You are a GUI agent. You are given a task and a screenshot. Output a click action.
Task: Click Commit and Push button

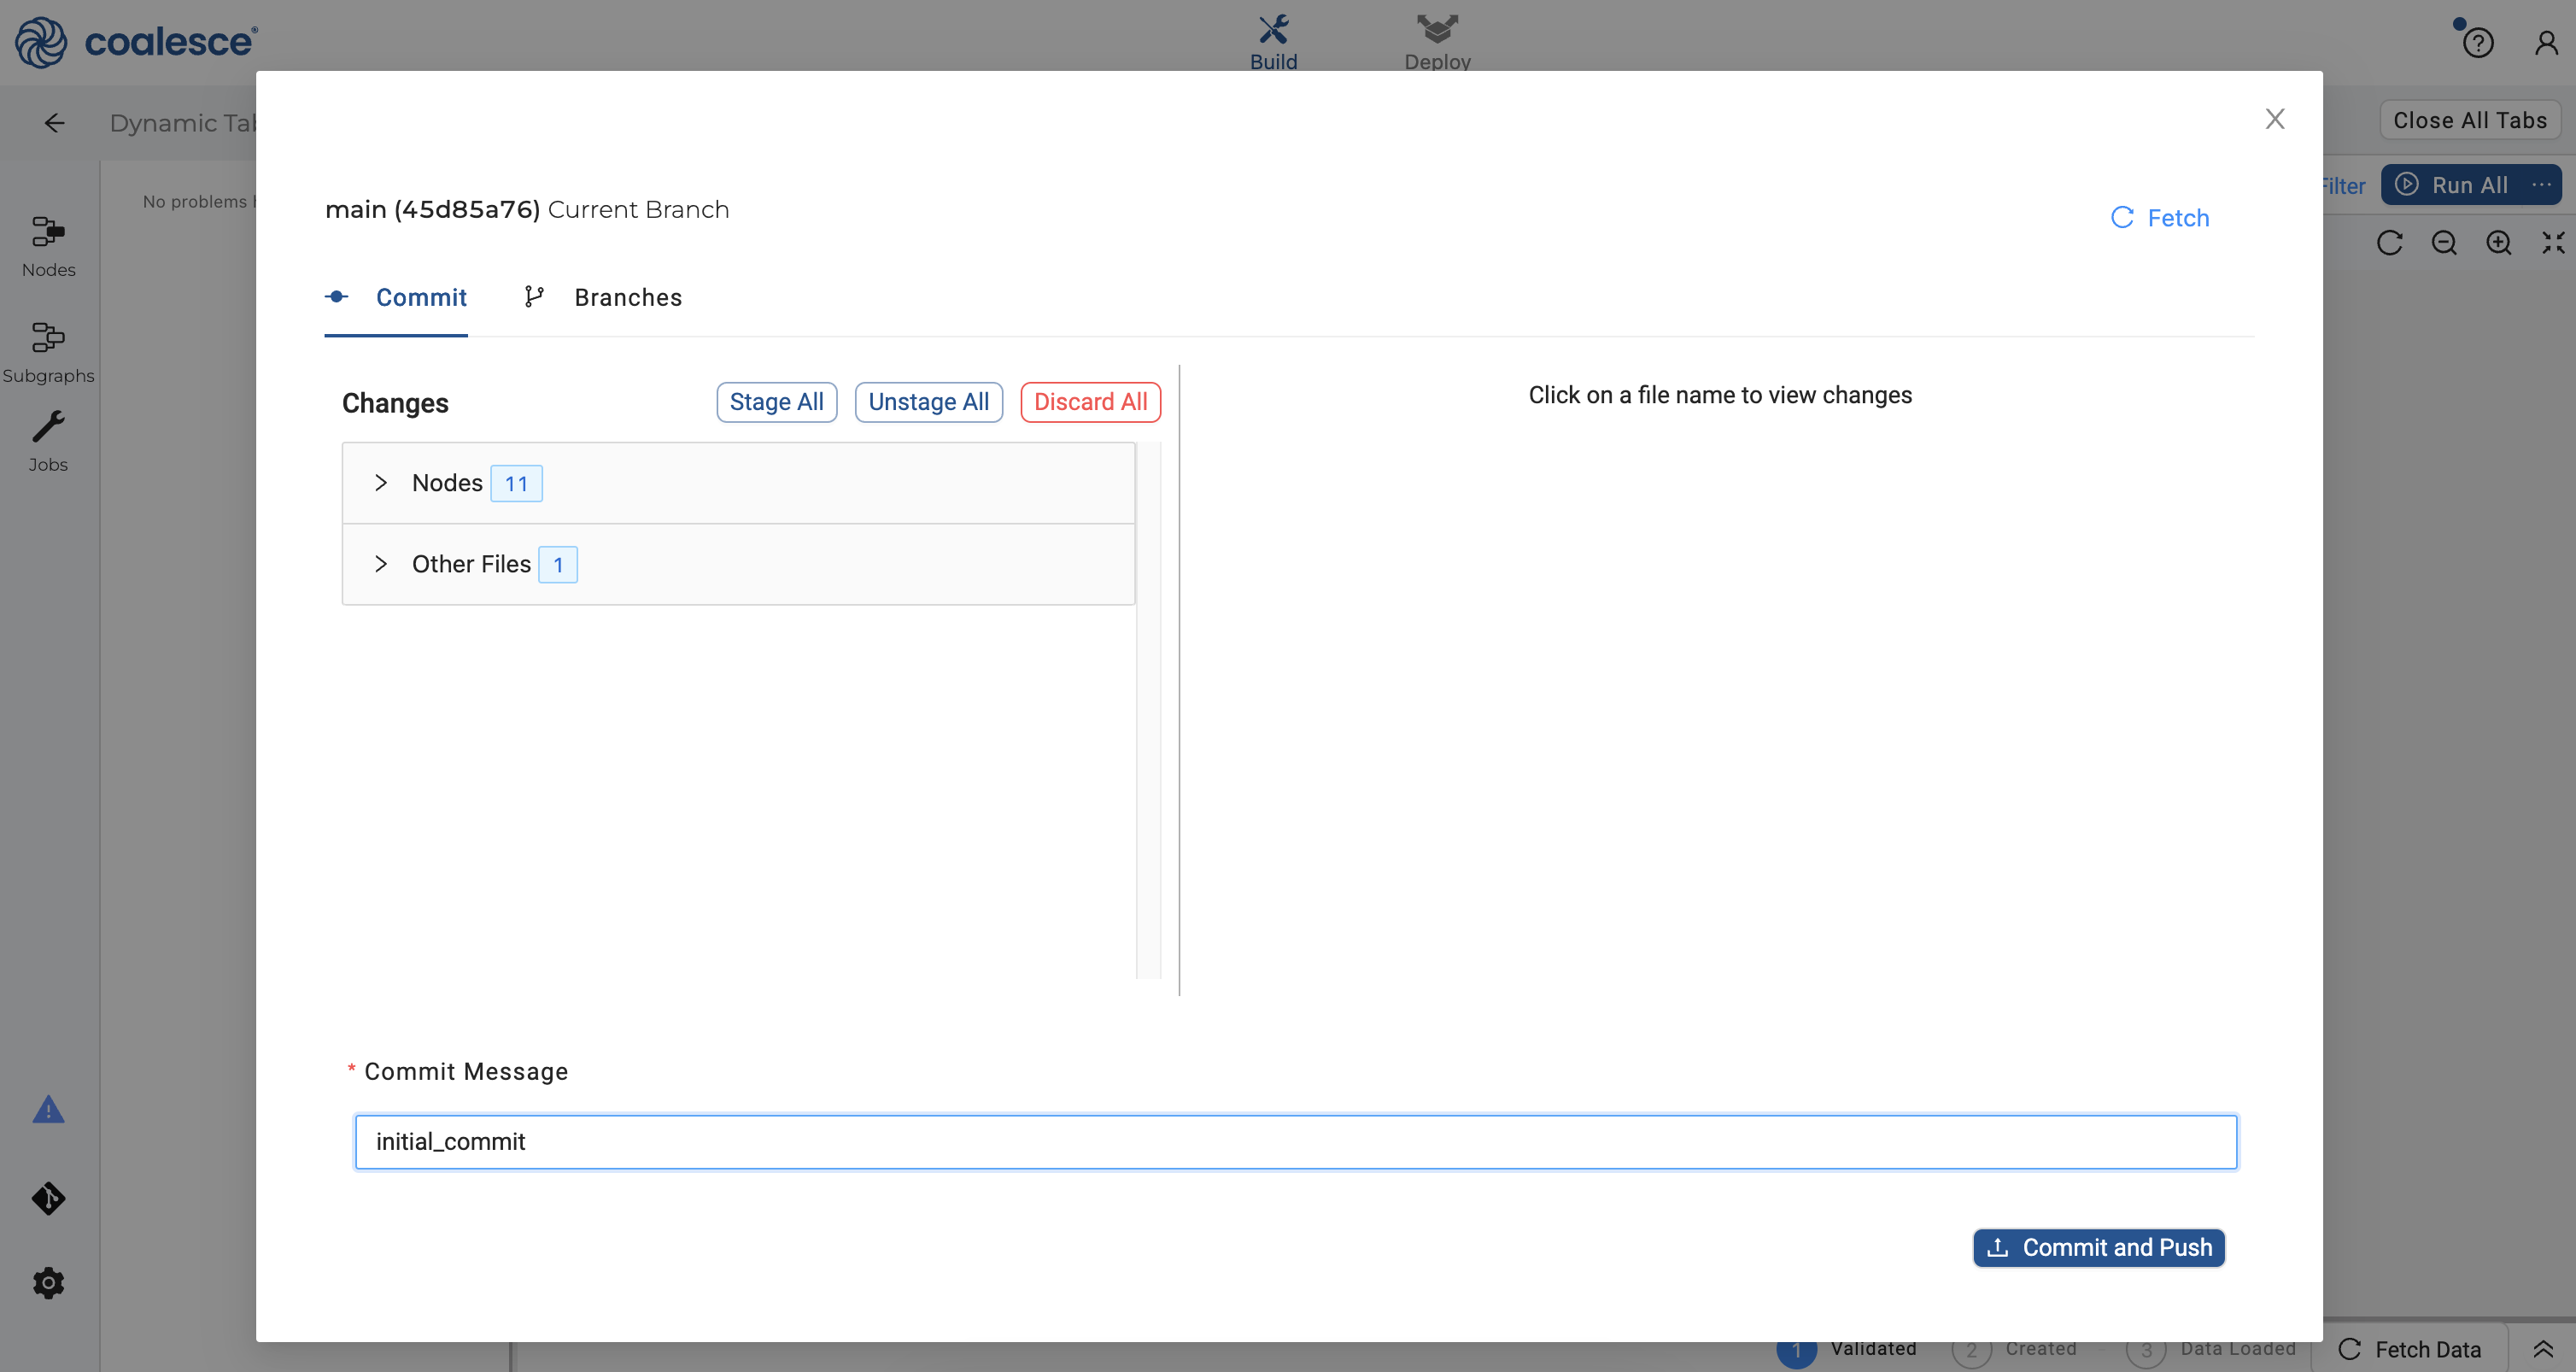pyautogui.click(x=2098, y=1248)
